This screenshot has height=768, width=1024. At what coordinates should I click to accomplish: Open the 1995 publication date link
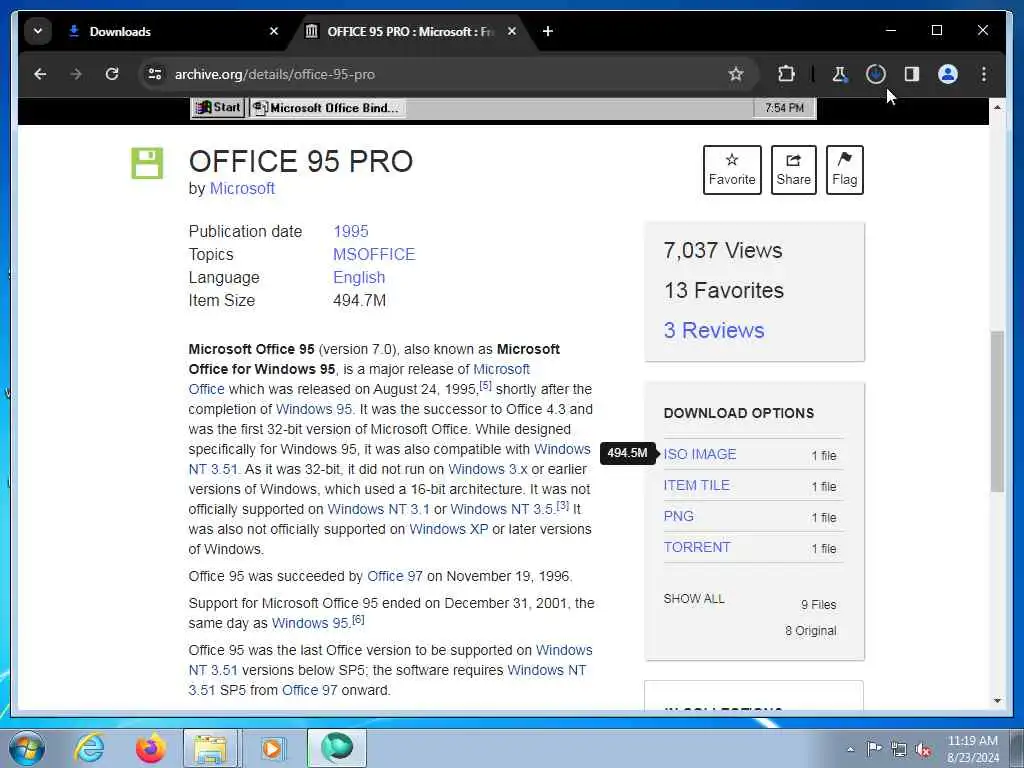click(351, 232)
